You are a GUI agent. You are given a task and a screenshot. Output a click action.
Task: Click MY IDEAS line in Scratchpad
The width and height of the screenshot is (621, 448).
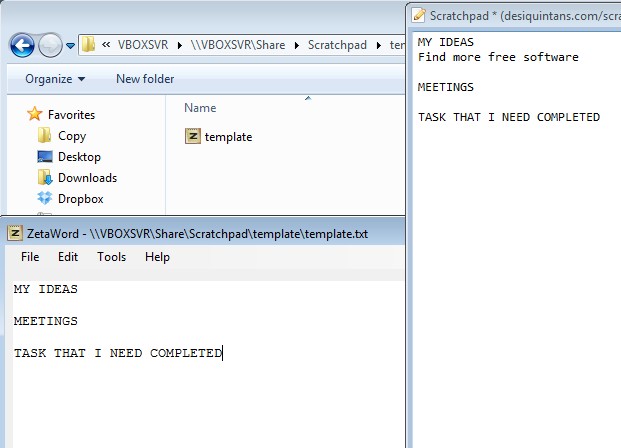pos(446,42)
